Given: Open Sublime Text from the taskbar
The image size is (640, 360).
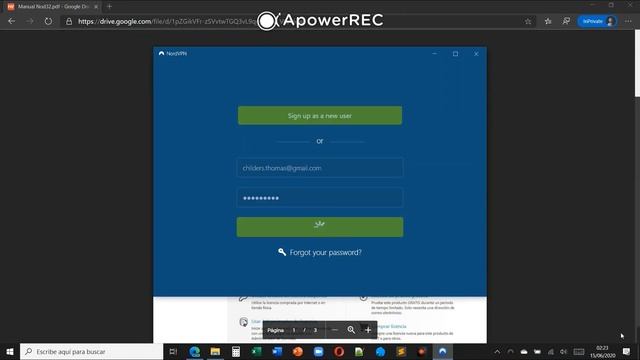Looking at the screenshot, I should pos(401,351).
